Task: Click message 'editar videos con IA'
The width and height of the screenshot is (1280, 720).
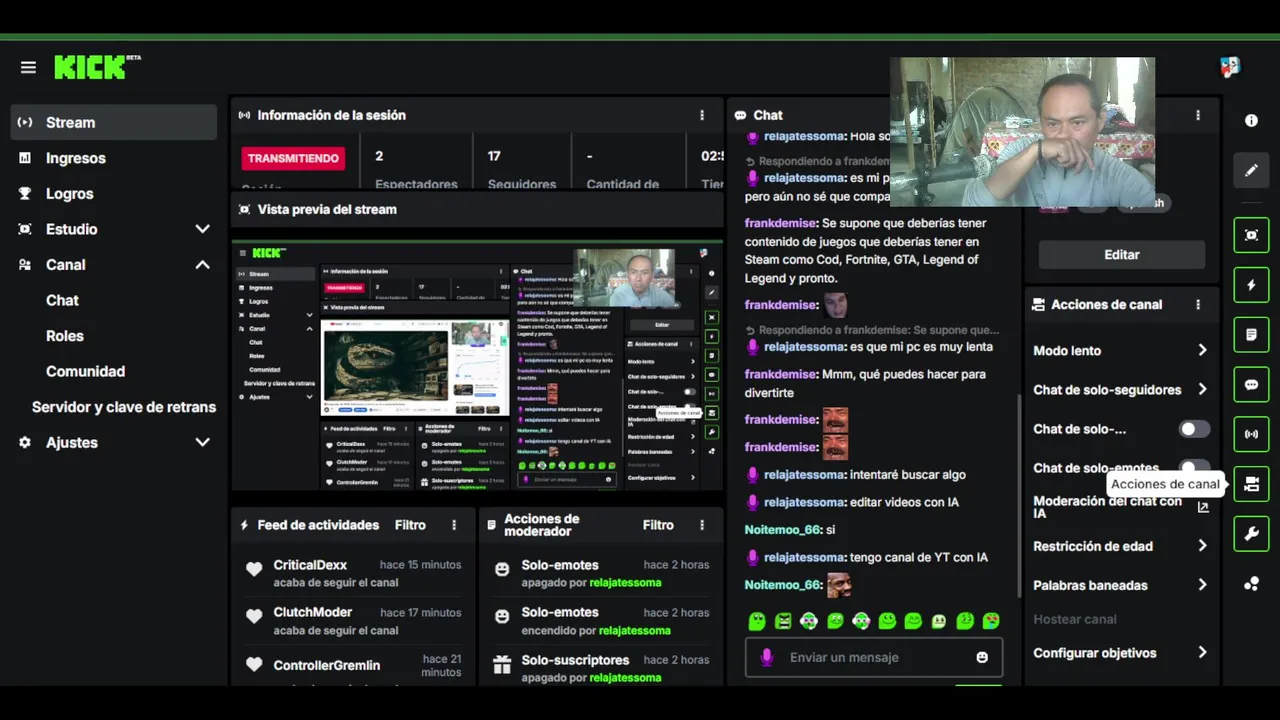Action: 904,502
